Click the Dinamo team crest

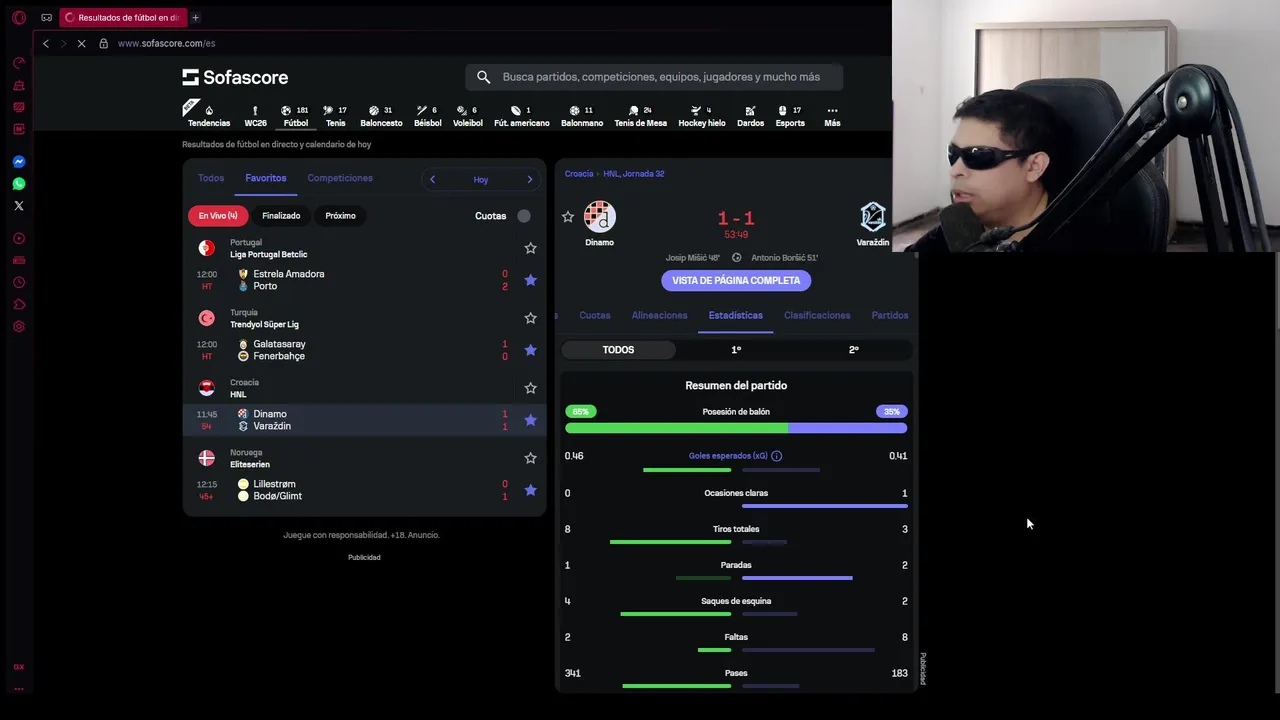pos(600,217)
